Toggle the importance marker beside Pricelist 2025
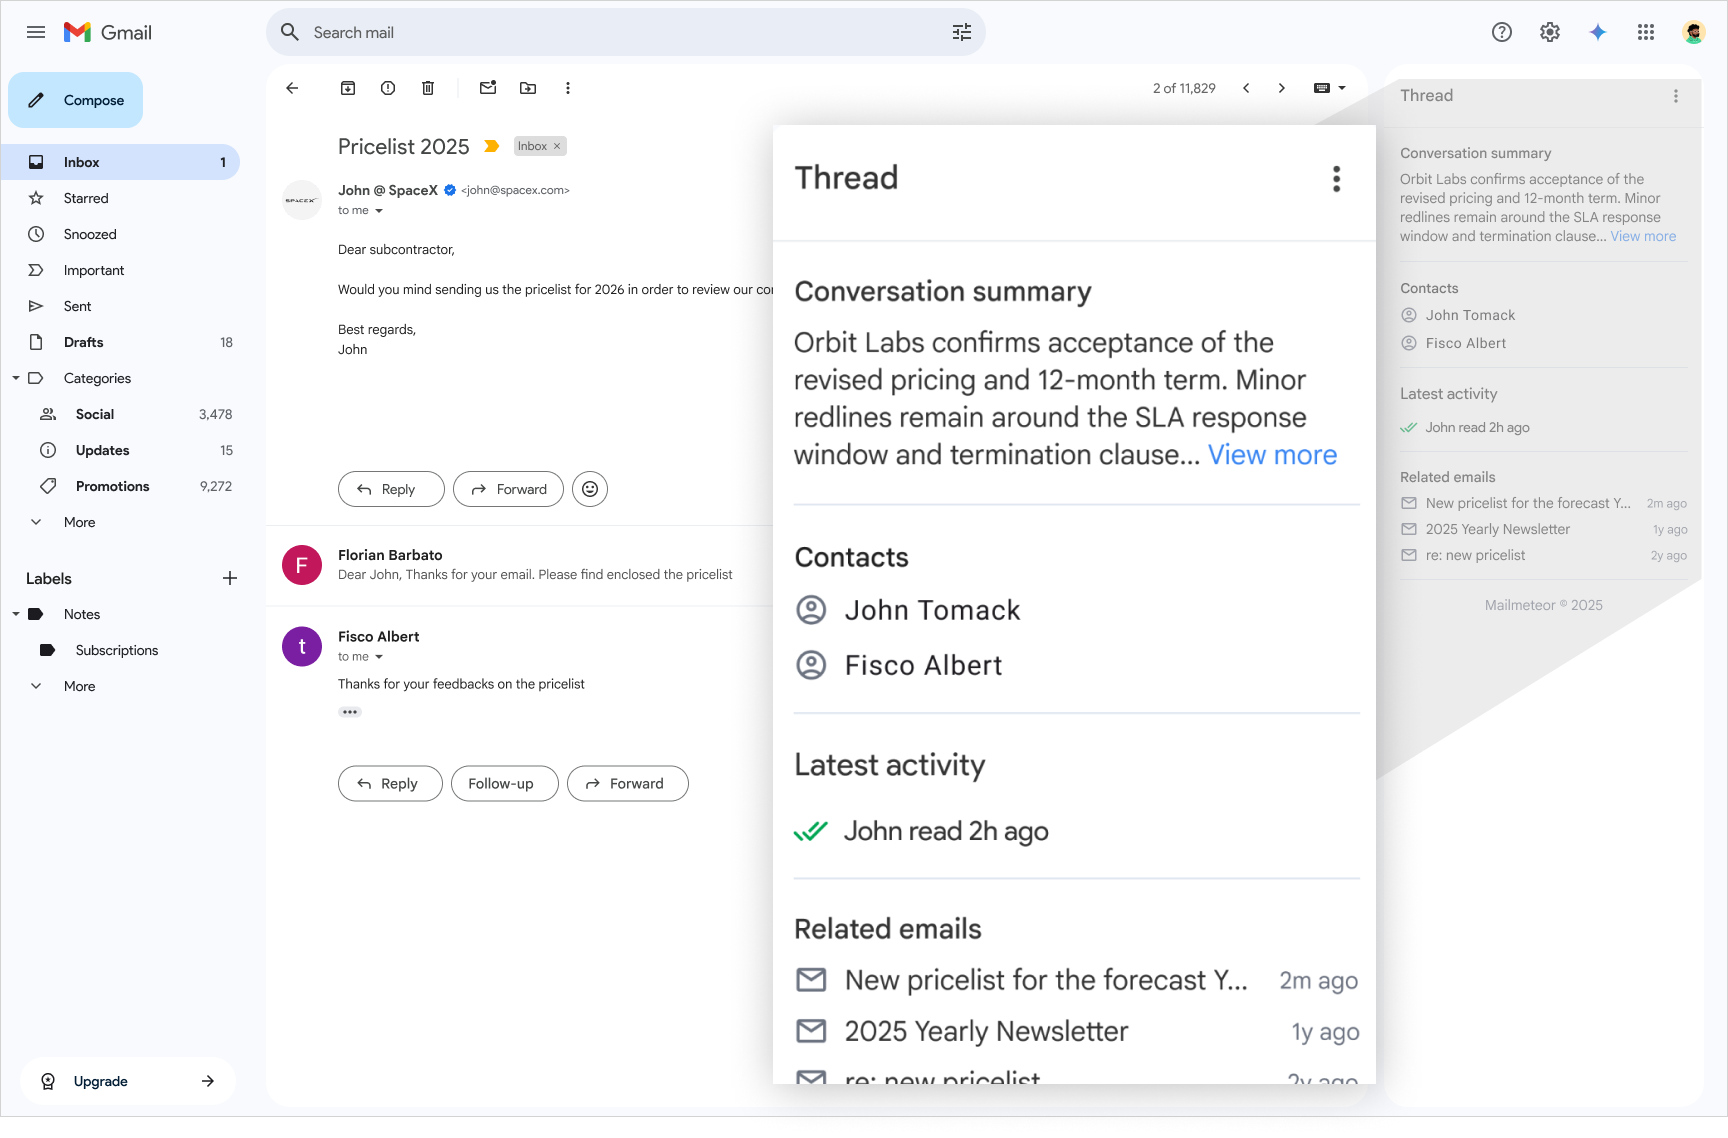The image size is (1728, 1138). click(490, 146)
